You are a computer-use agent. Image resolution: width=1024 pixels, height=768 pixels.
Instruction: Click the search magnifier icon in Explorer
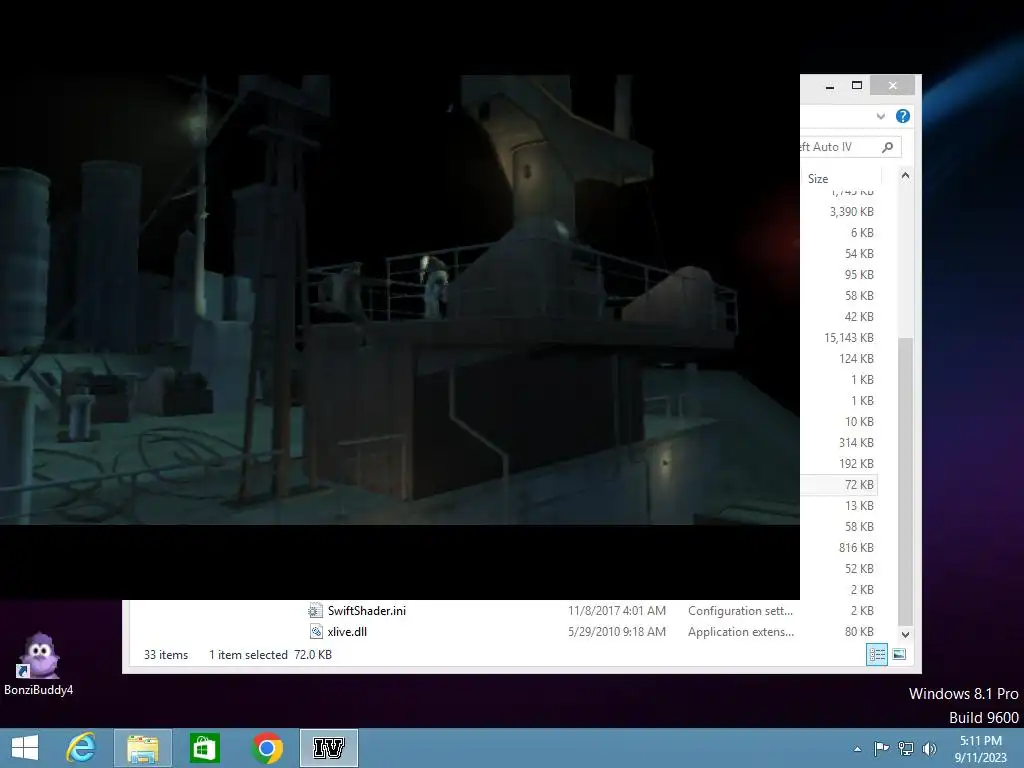pyautogui.click(x=887, y=147)
